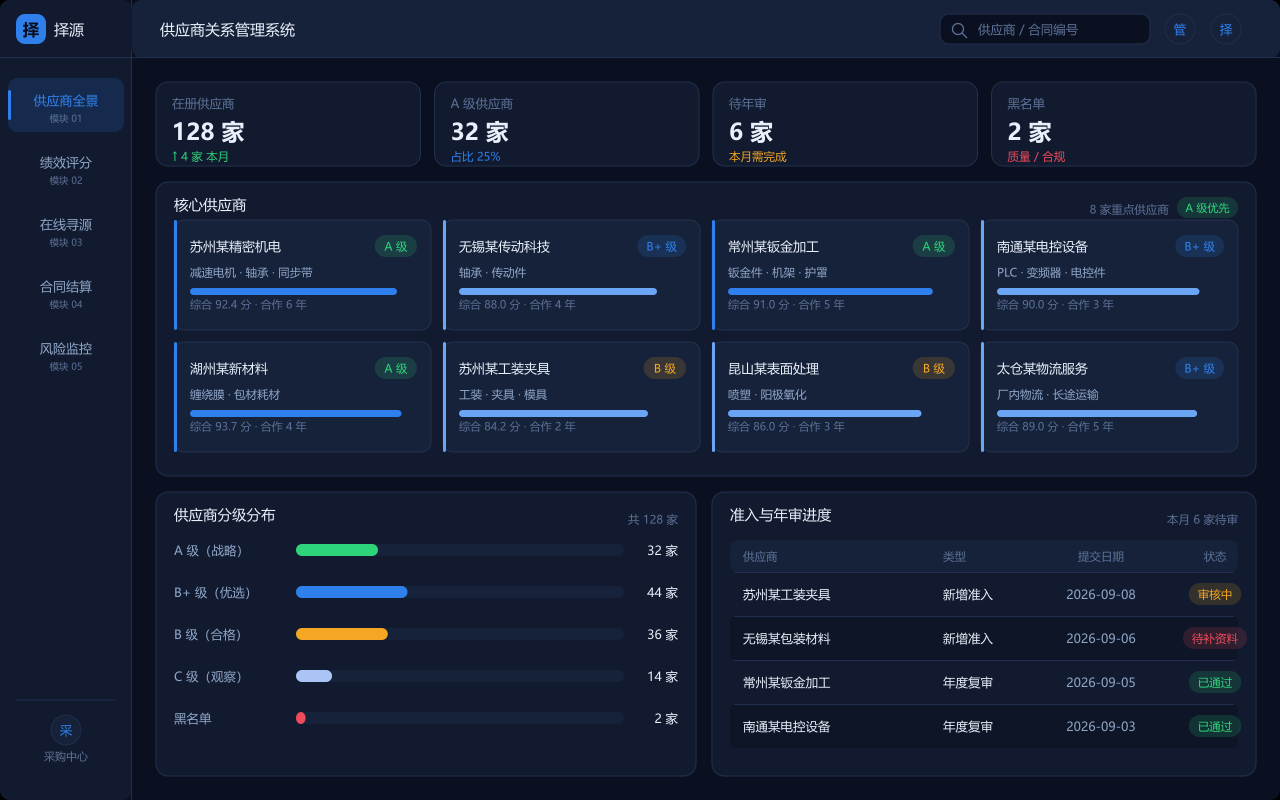The width and height of the screenshot is (1280, 800).
Task: Click the B+ 级（优选）blue distribution bar
Action: (352, 592)
